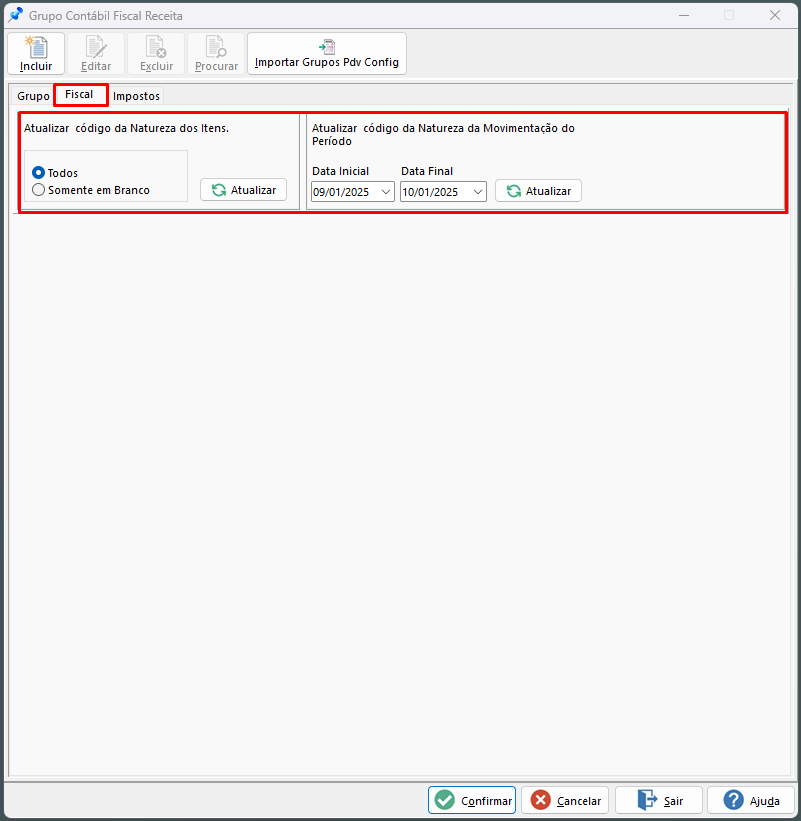The height and width of the screenshot is (821, 801).
Task: Expand the Data Final date dropdown arrow
Action: 478,192
